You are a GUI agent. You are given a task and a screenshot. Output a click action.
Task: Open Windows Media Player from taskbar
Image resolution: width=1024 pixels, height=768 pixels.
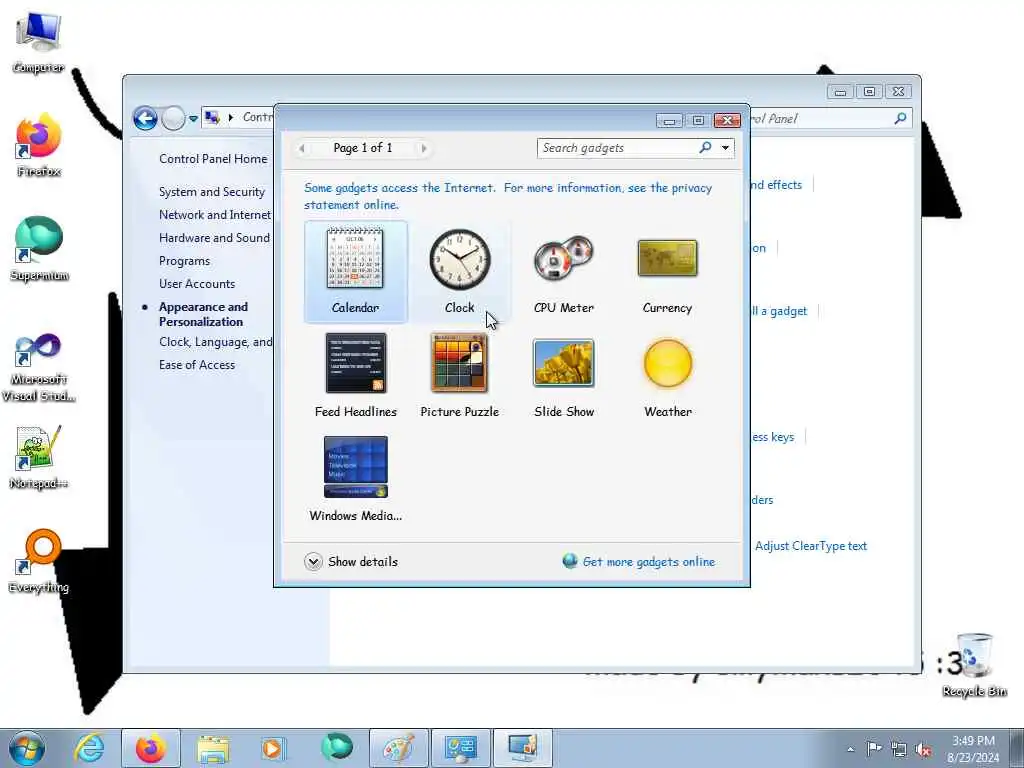(x=274, y=748)
